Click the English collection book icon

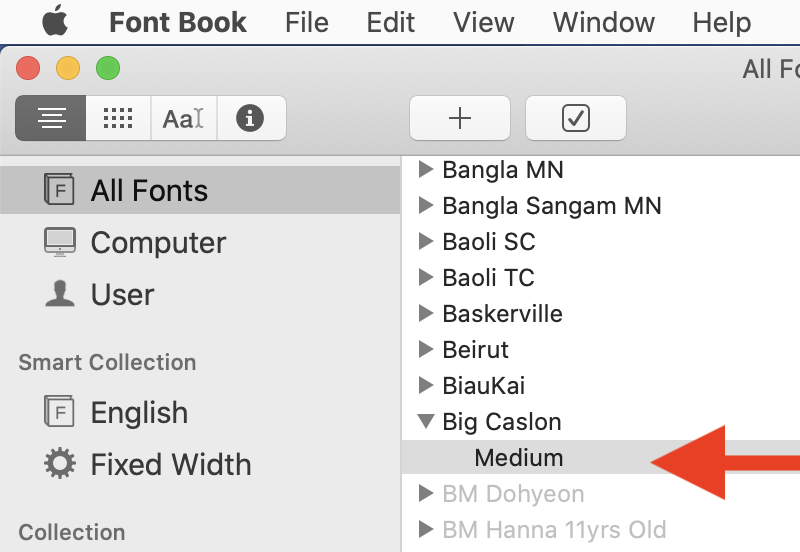(59, 411)
